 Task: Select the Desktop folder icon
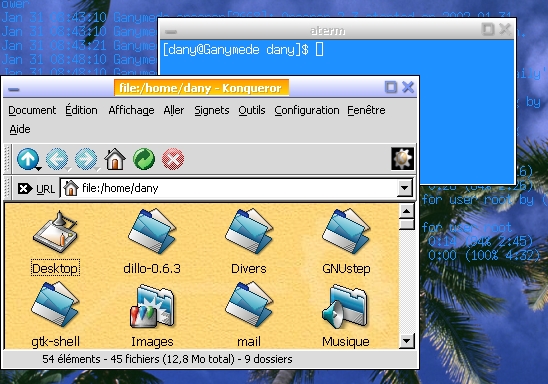(55, 232)
